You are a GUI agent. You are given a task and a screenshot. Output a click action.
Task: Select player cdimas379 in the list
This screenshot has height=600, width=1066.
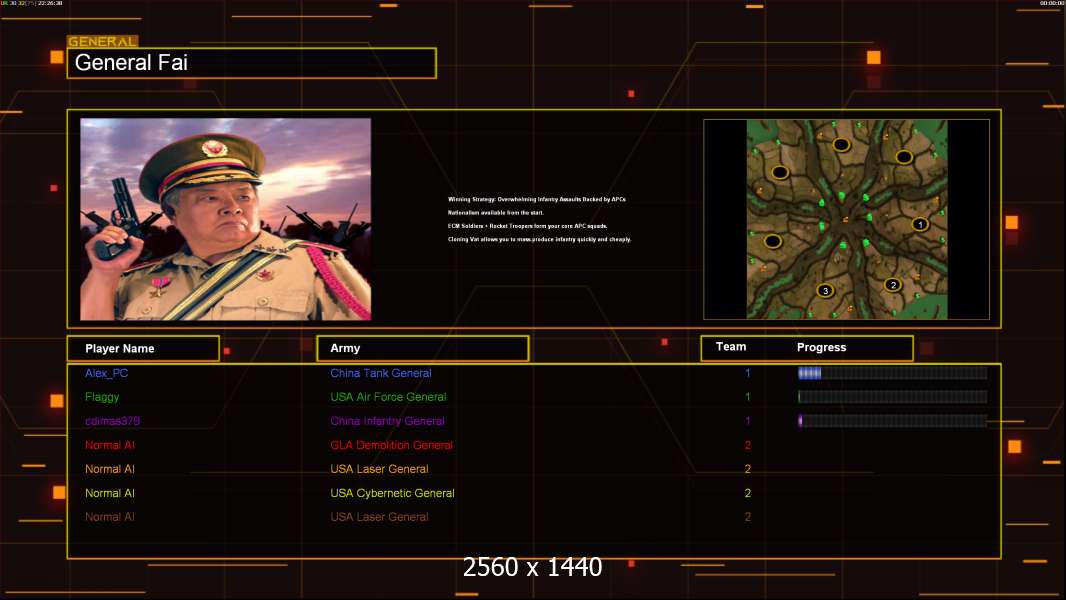coord(112,421)
